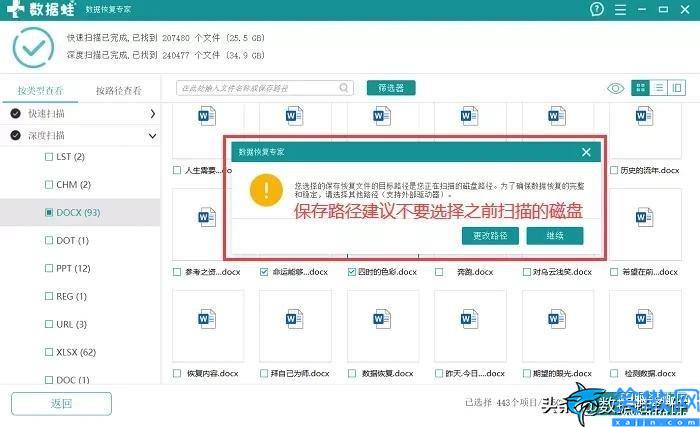Collapse the 深度扫描 section chevron

coord(152,136)
